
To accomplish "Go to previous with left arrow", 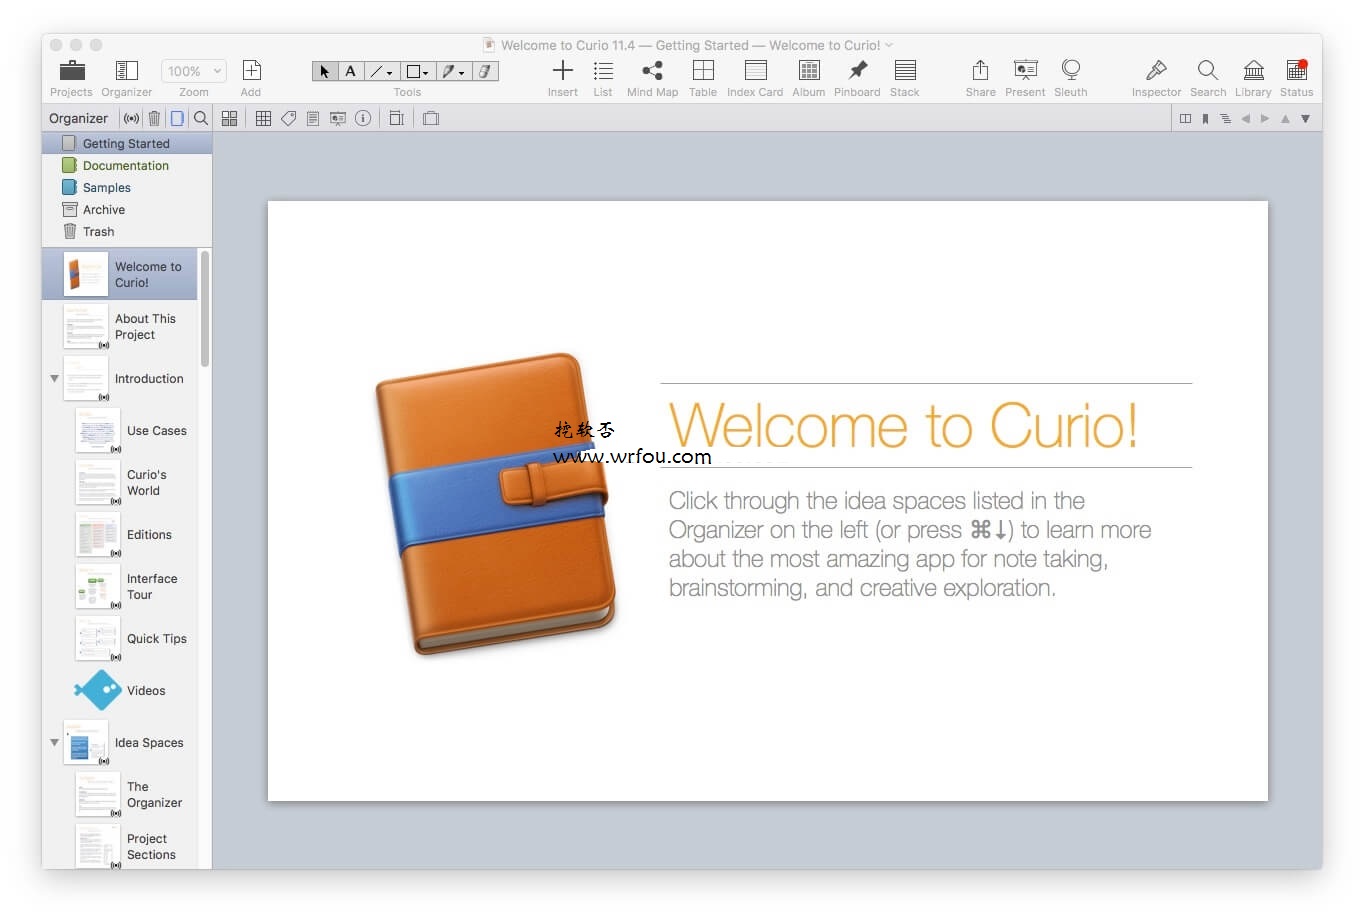I will pyautogui.click(x=1245, y=118).
